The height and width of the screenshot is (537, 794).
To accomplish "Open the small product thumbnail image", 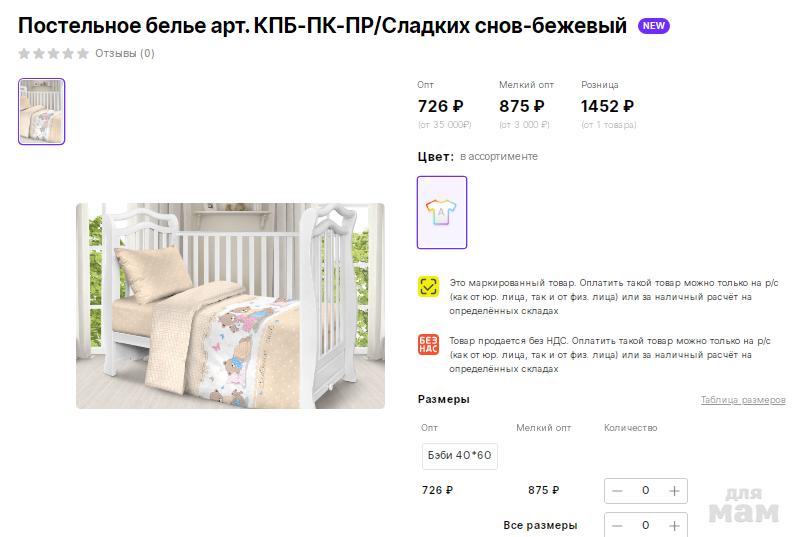I will click(x=41, y=111).
